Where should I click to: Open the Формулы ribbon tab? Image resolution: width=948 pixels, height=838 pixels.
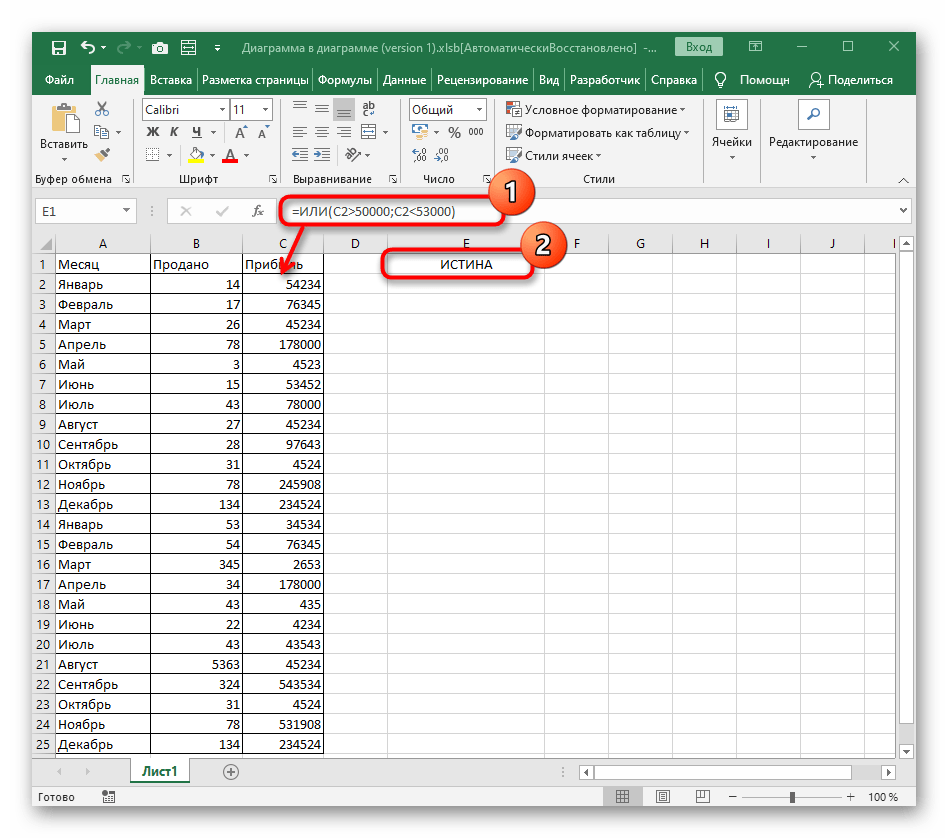point(345,80)
